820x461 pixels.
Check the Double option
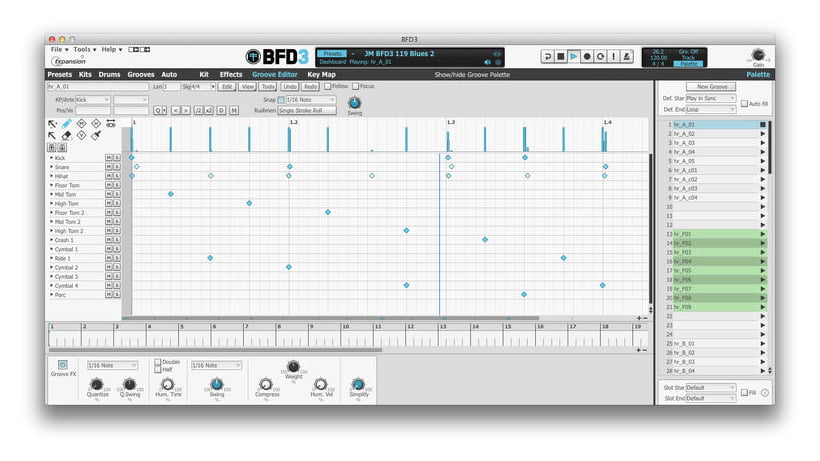point(157,362)
